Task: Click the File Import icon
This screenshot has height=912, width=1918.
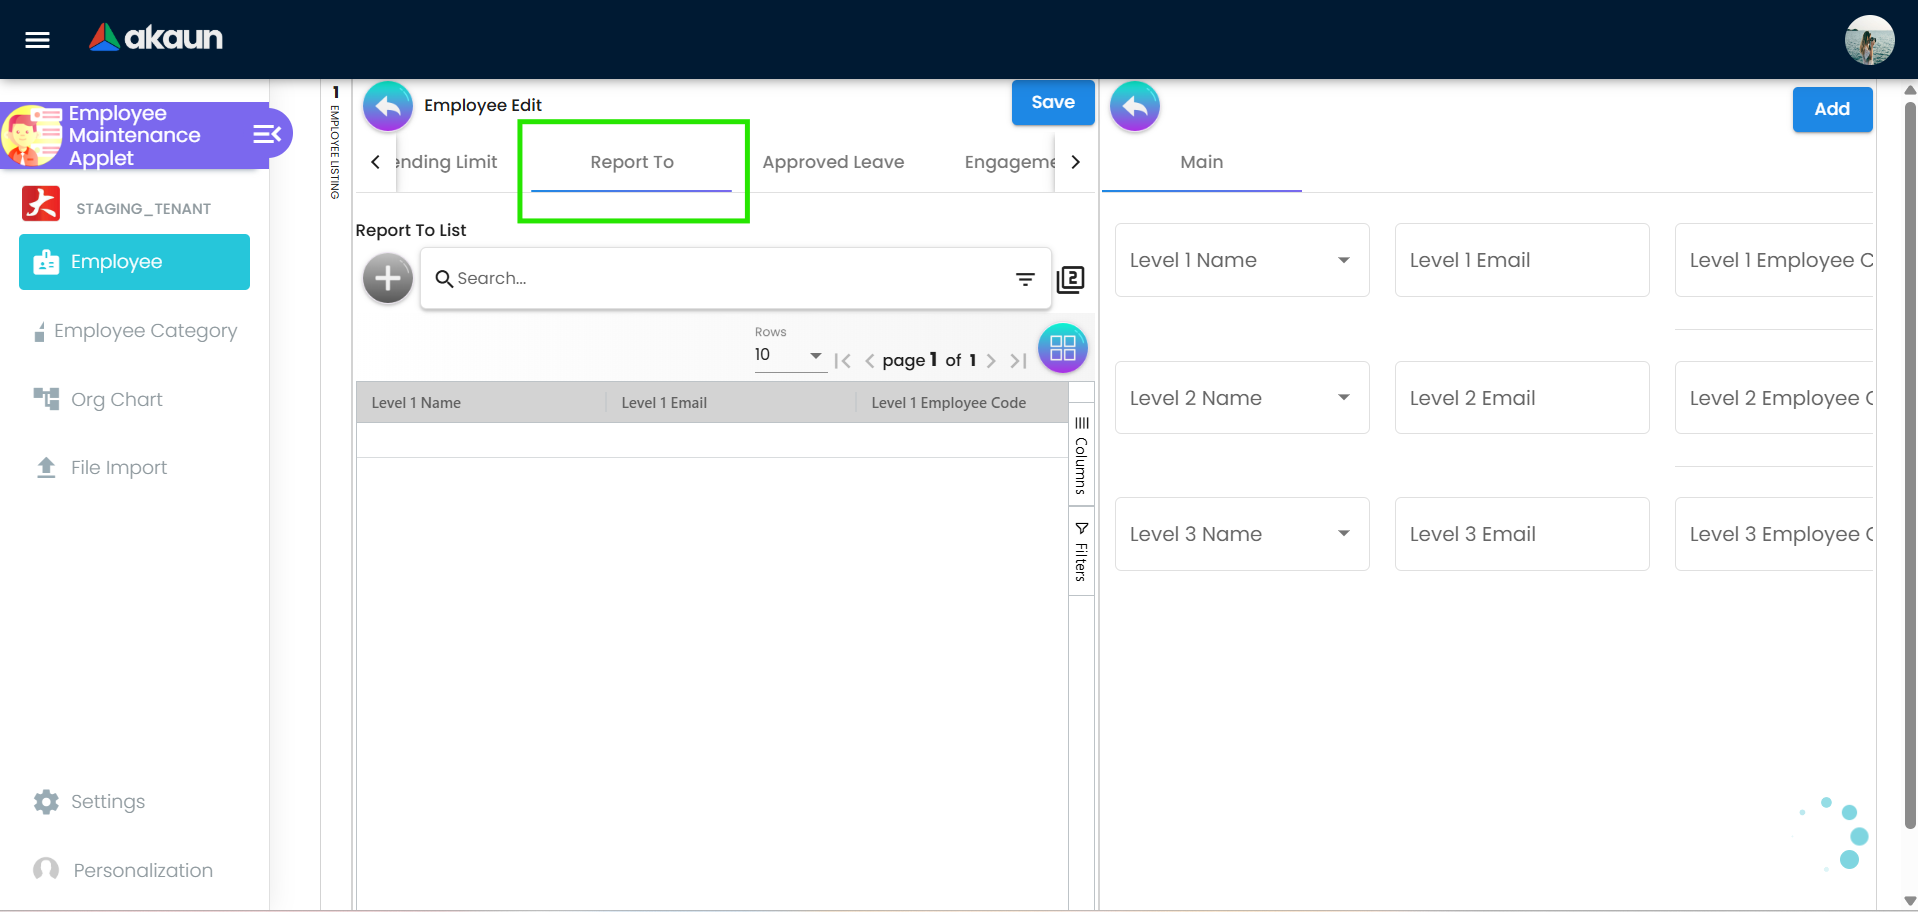Action: 45,467
